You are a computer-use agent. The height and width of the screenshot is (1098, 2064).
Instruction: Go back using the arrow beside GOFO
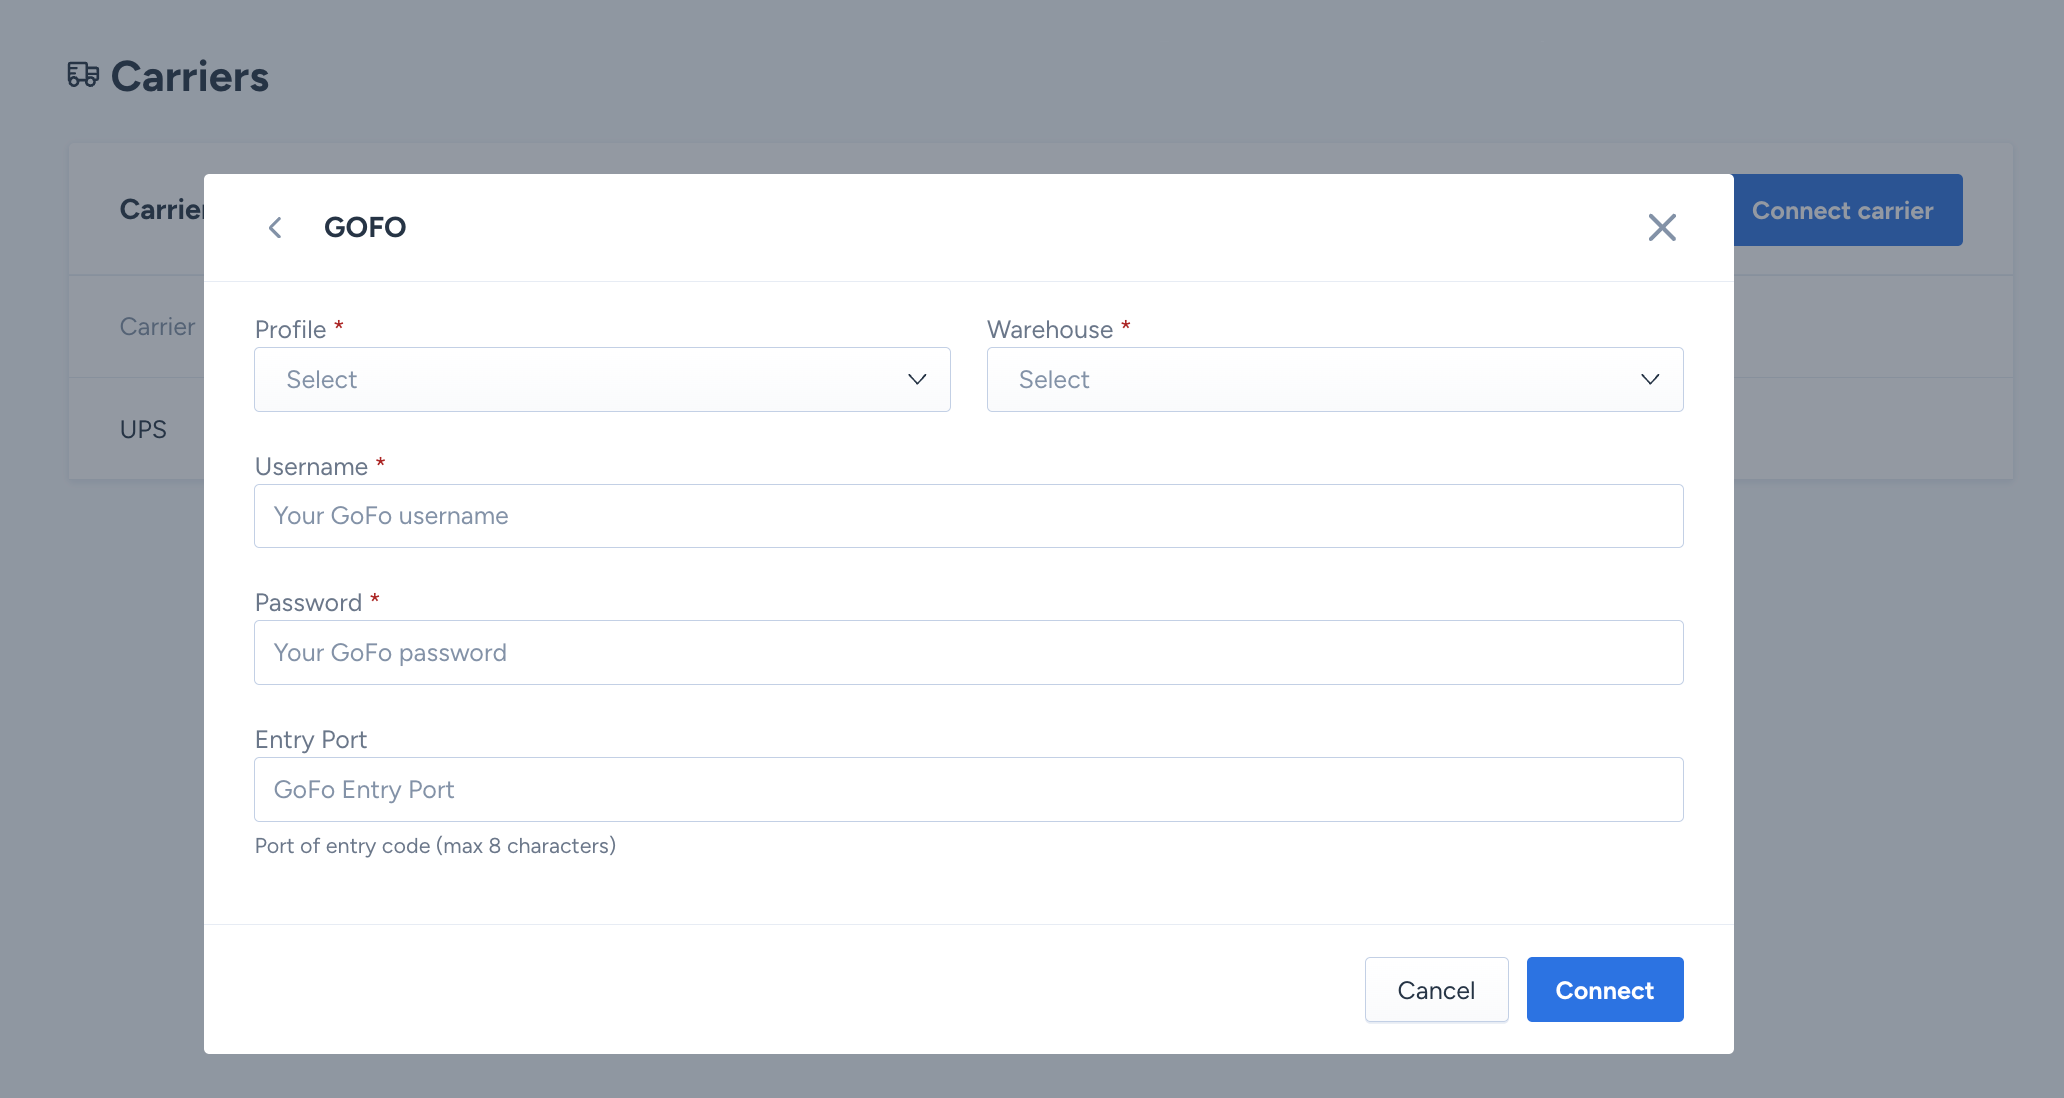pos(275,228)
